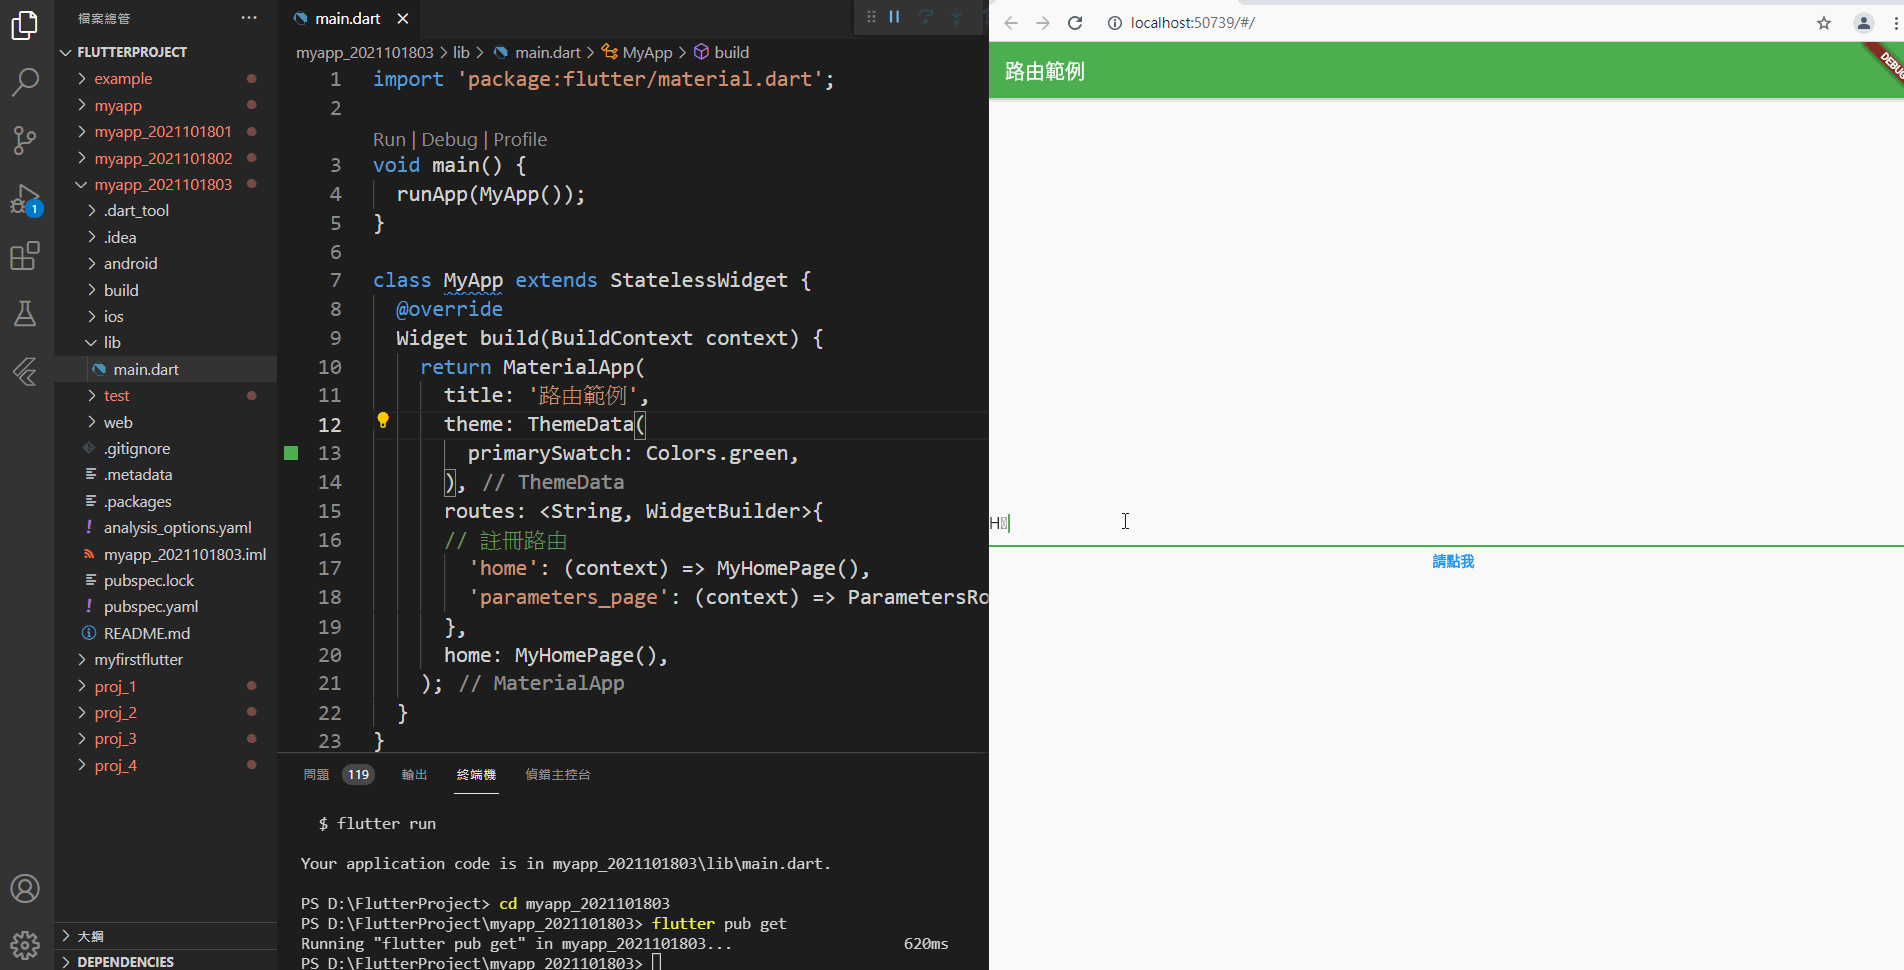Viewport: 1904px width, 970px height.
Task: Open the Explorer view in the activity bar
Action: (x=25, y=25)
